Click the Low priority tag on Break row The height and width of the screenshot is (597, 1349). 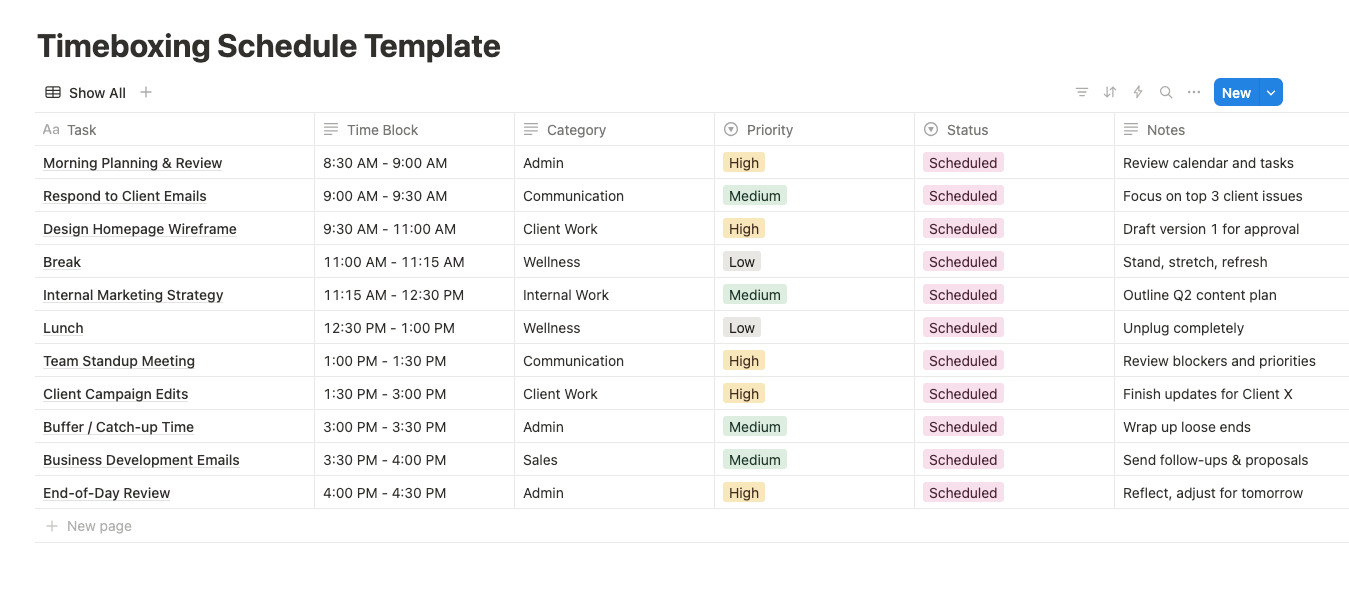coord(742,262)
